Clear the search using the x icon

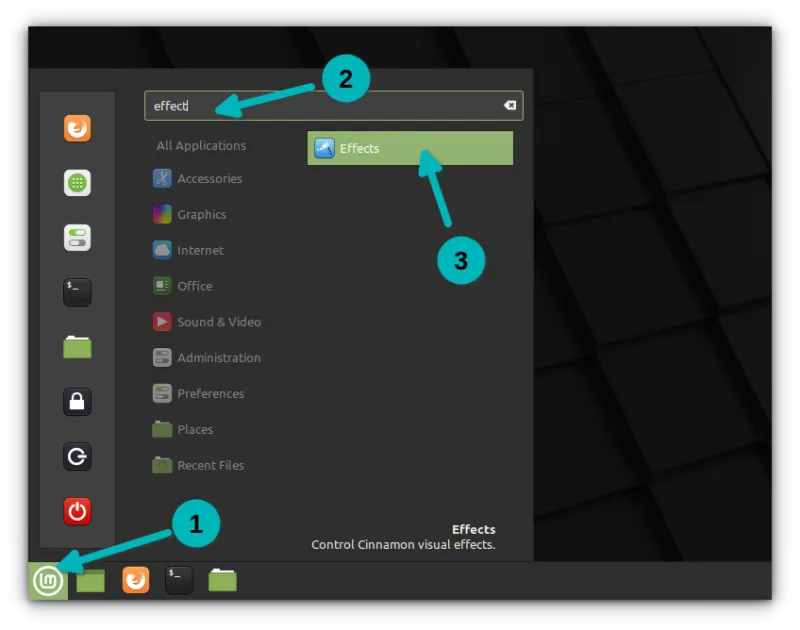pos(509,105)
